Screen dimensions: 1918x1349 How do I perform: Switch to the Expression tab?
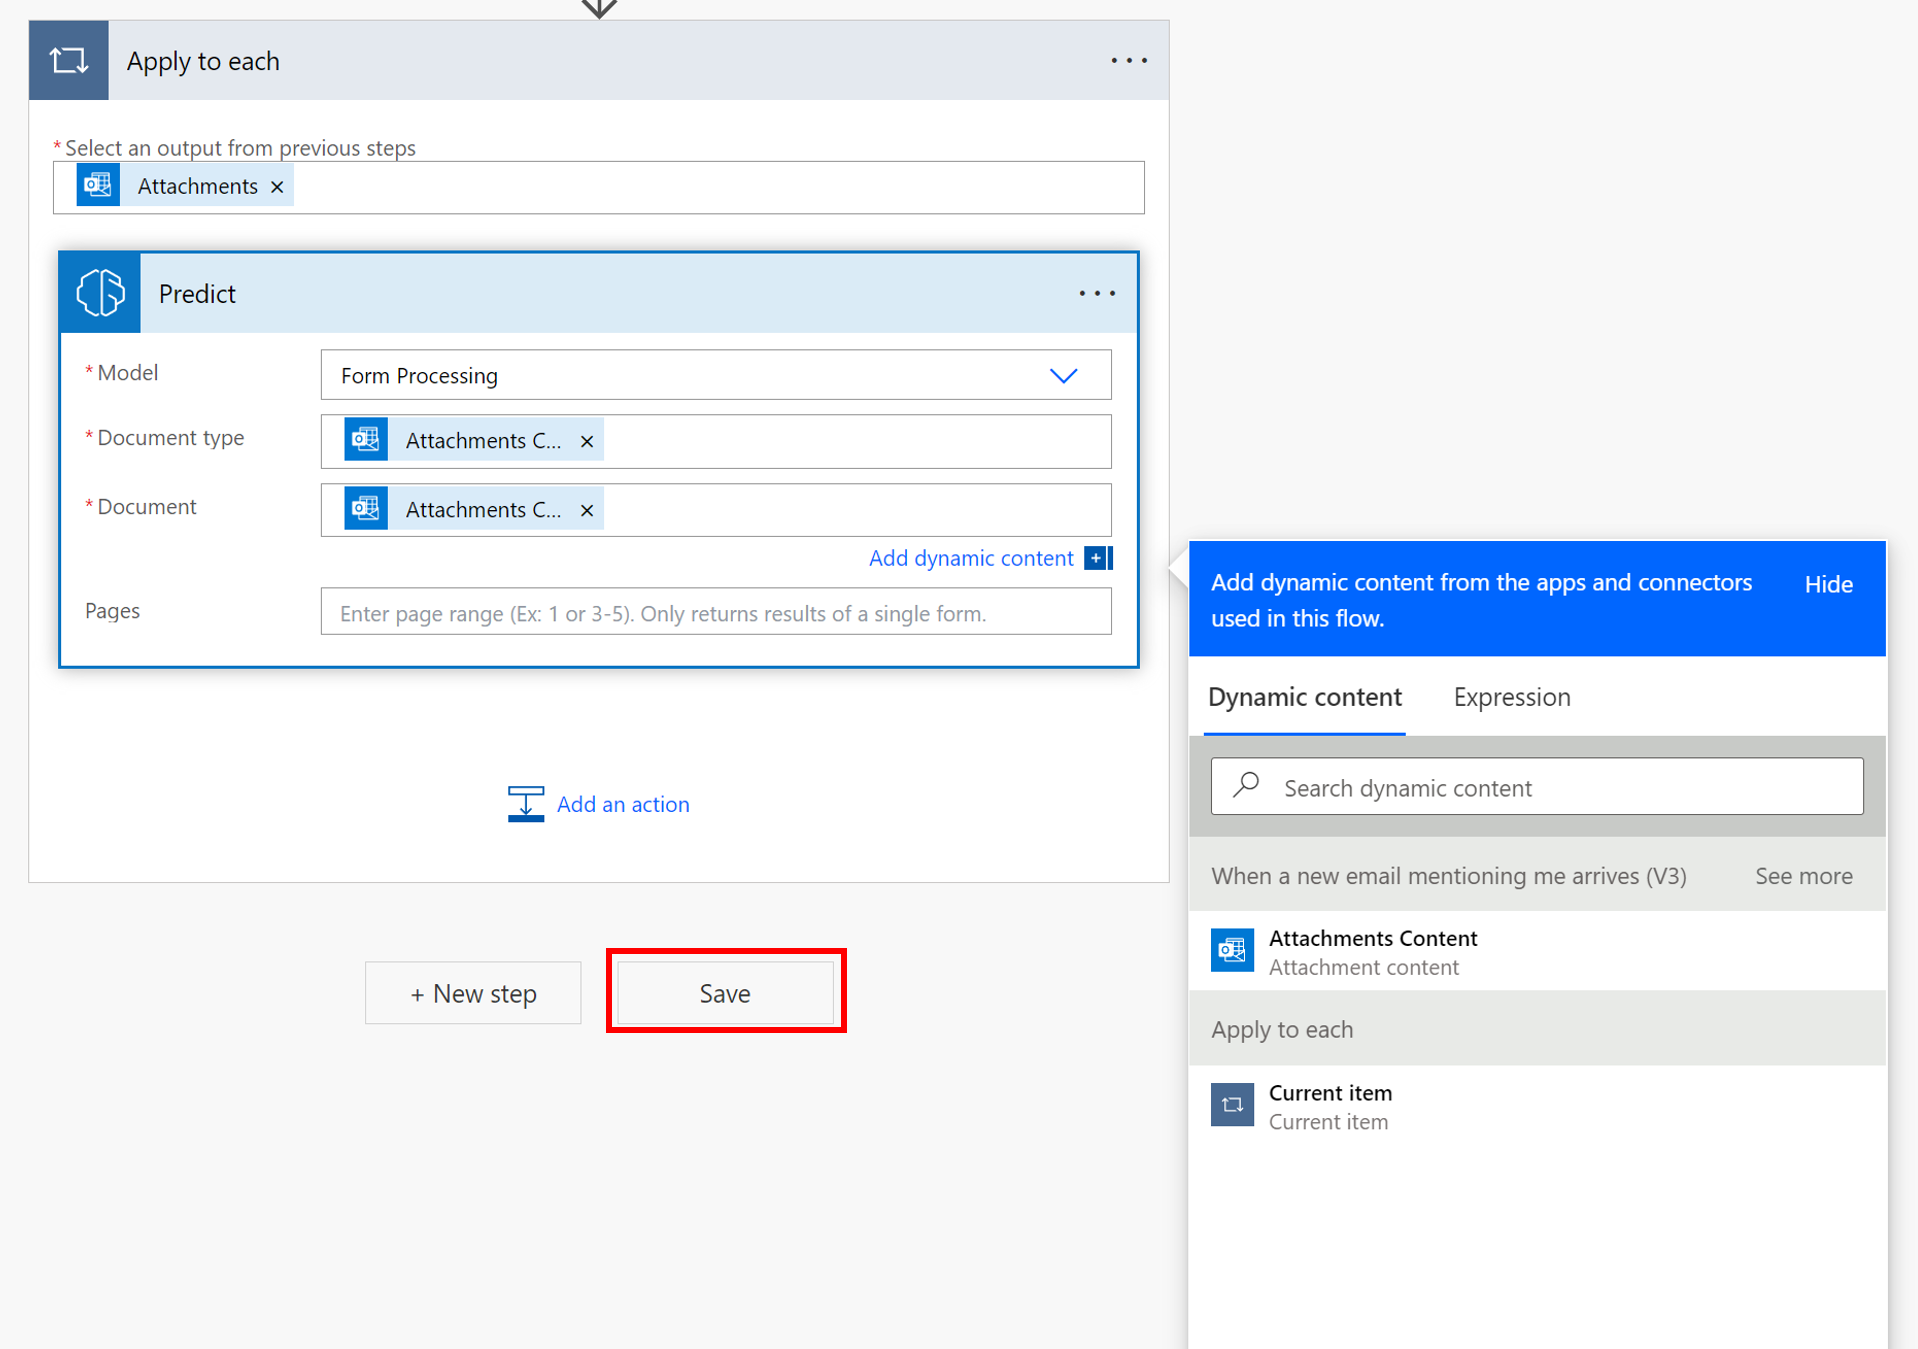point(1511,697)
